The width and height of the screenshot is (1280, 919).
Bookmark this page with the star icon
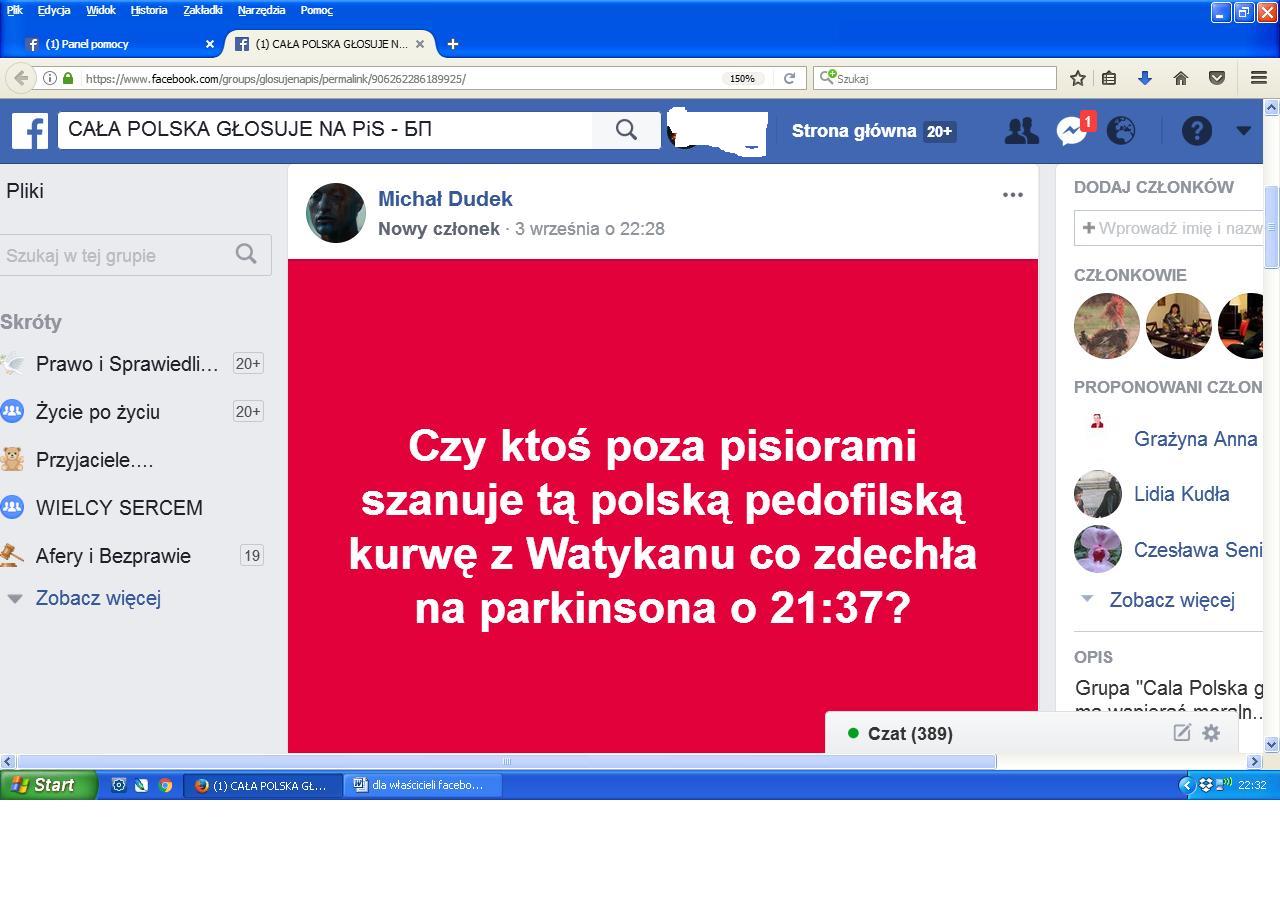click(x=1078, y=78)
